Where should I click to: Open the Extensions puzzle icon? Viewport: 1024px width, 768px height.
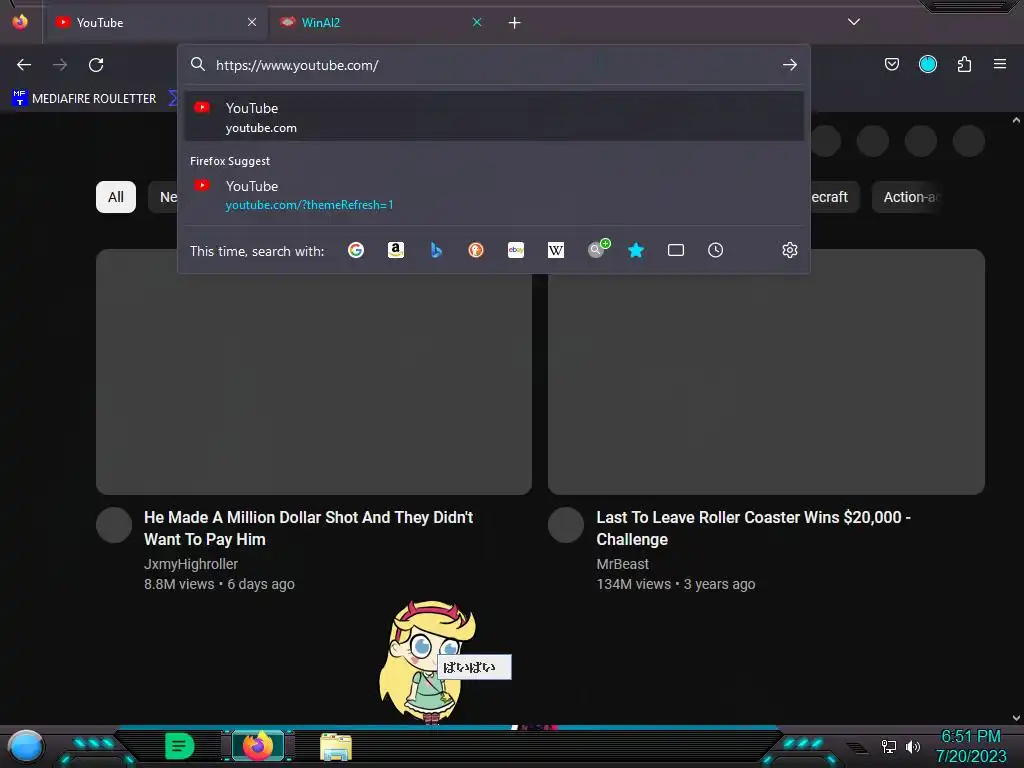(964, 64)
